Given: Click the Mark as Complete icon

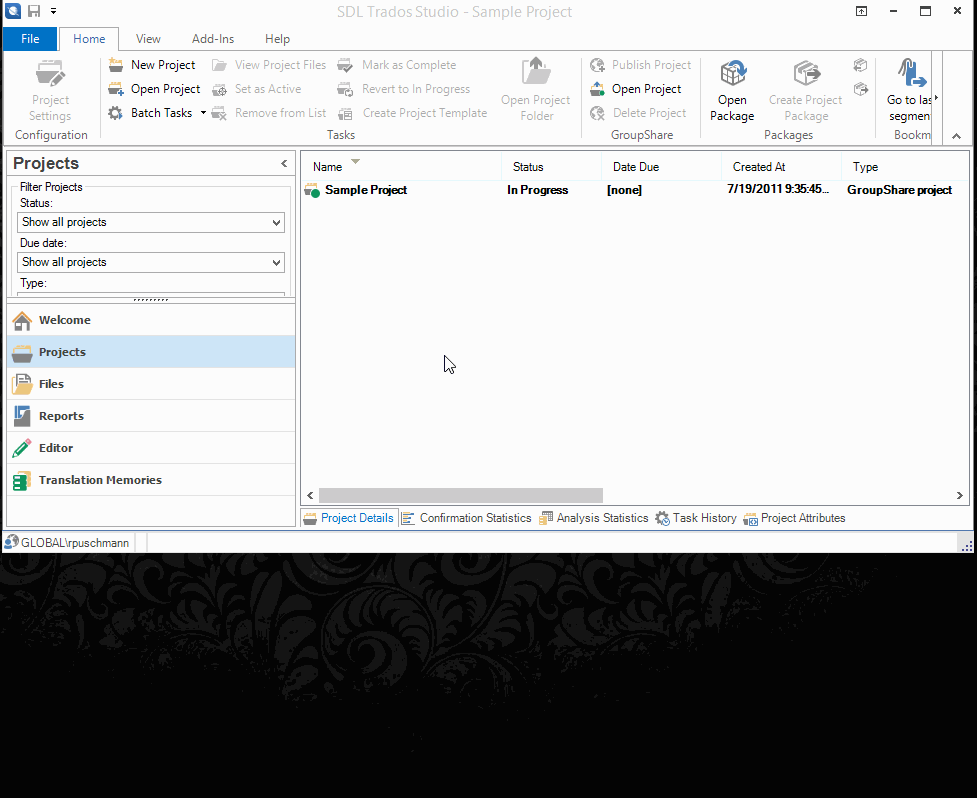Looking at the screenshot, I should (345, 65).
